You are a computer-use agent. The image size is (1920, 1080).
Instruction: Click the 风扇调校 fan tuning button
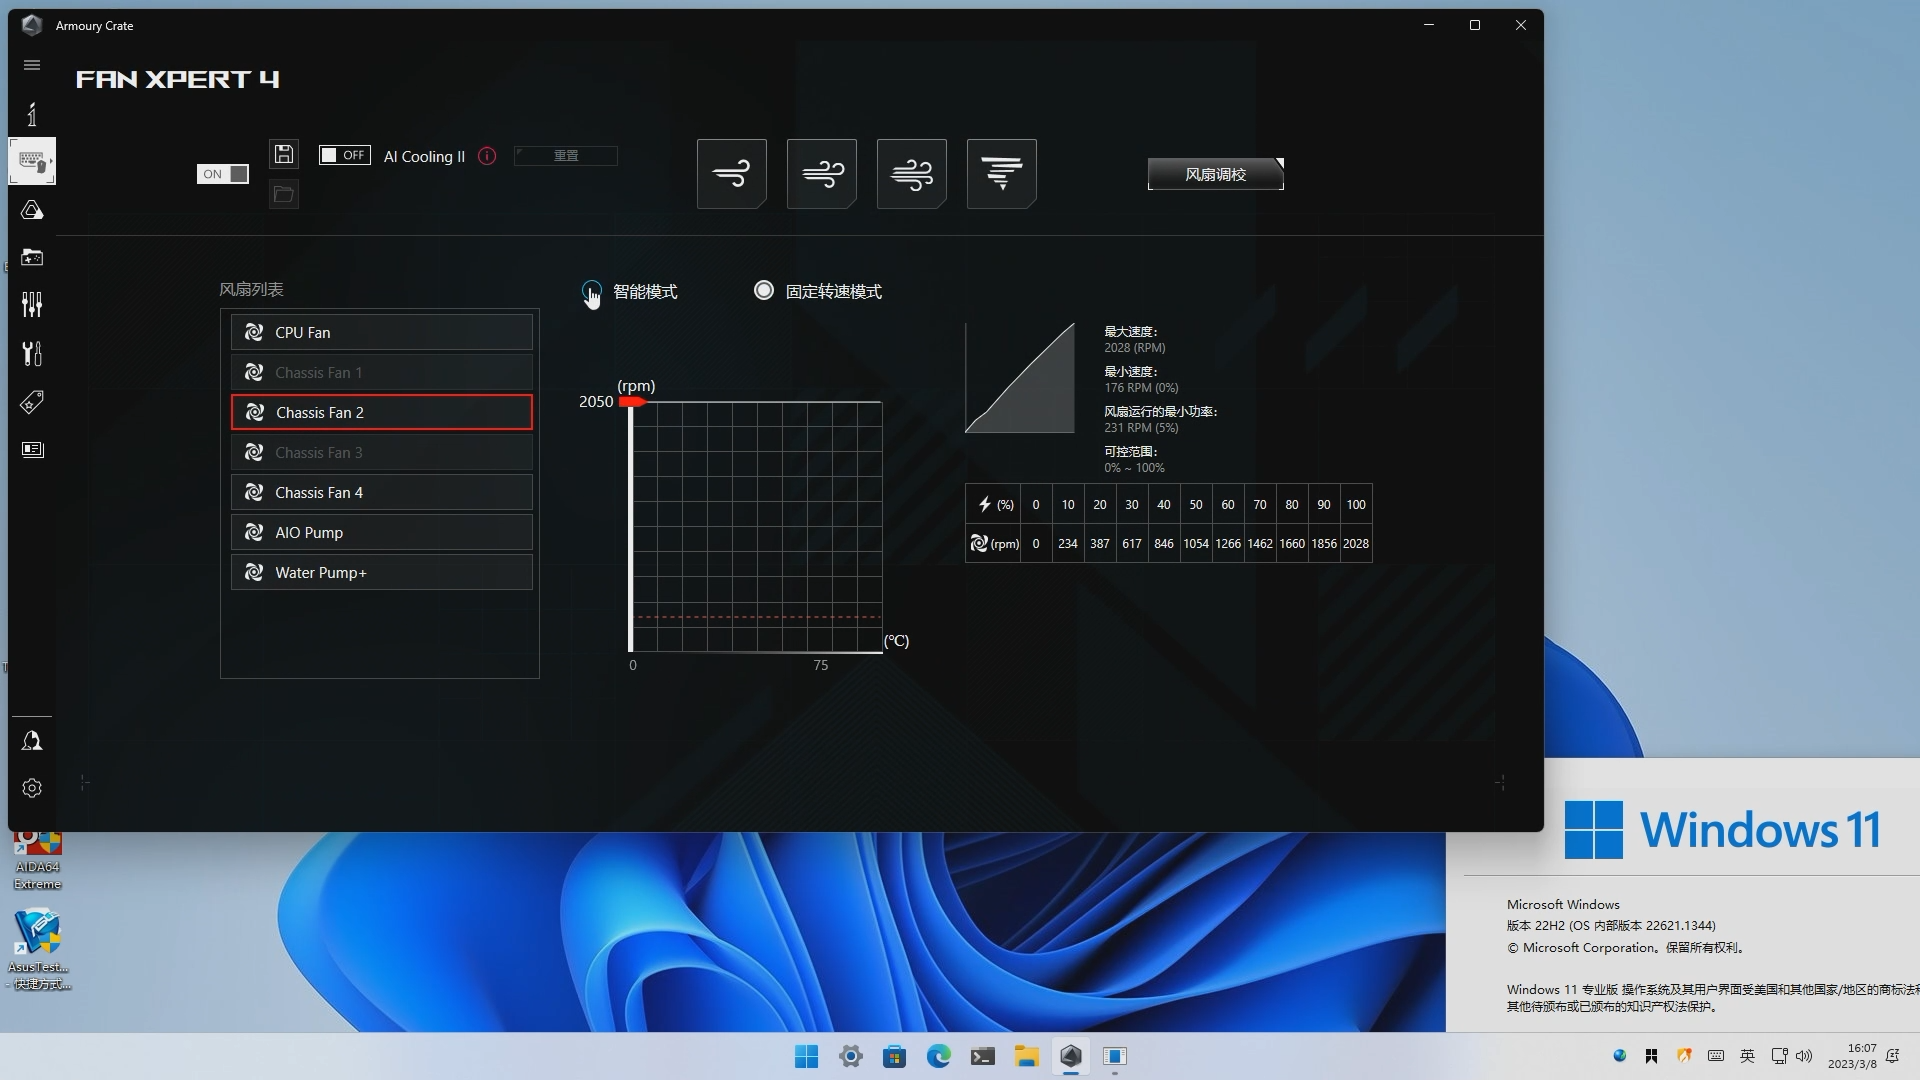coord(1215,174)
